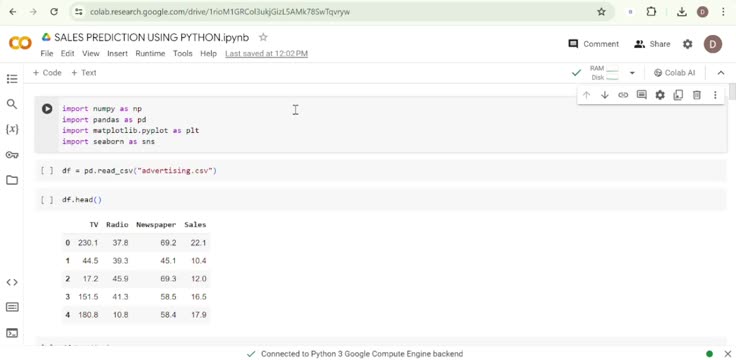Delete the cell with the trash icon
This screenshot has height=360, width=736.
[697, 95]
